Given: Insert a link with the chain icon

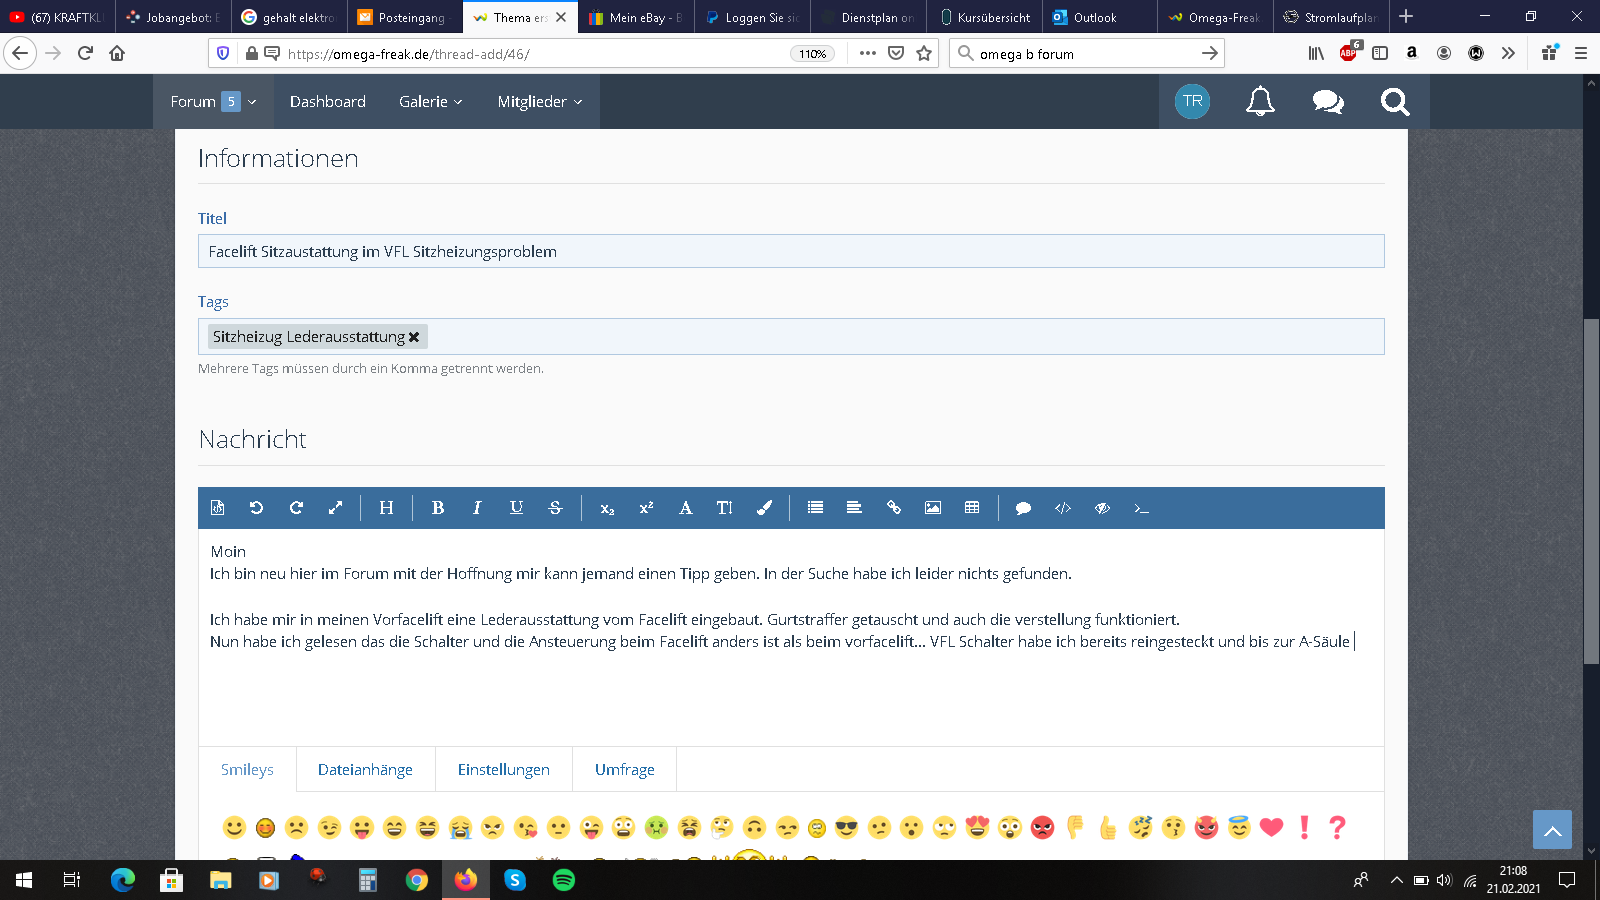Looking at the screenshot, I should [894, 508].
